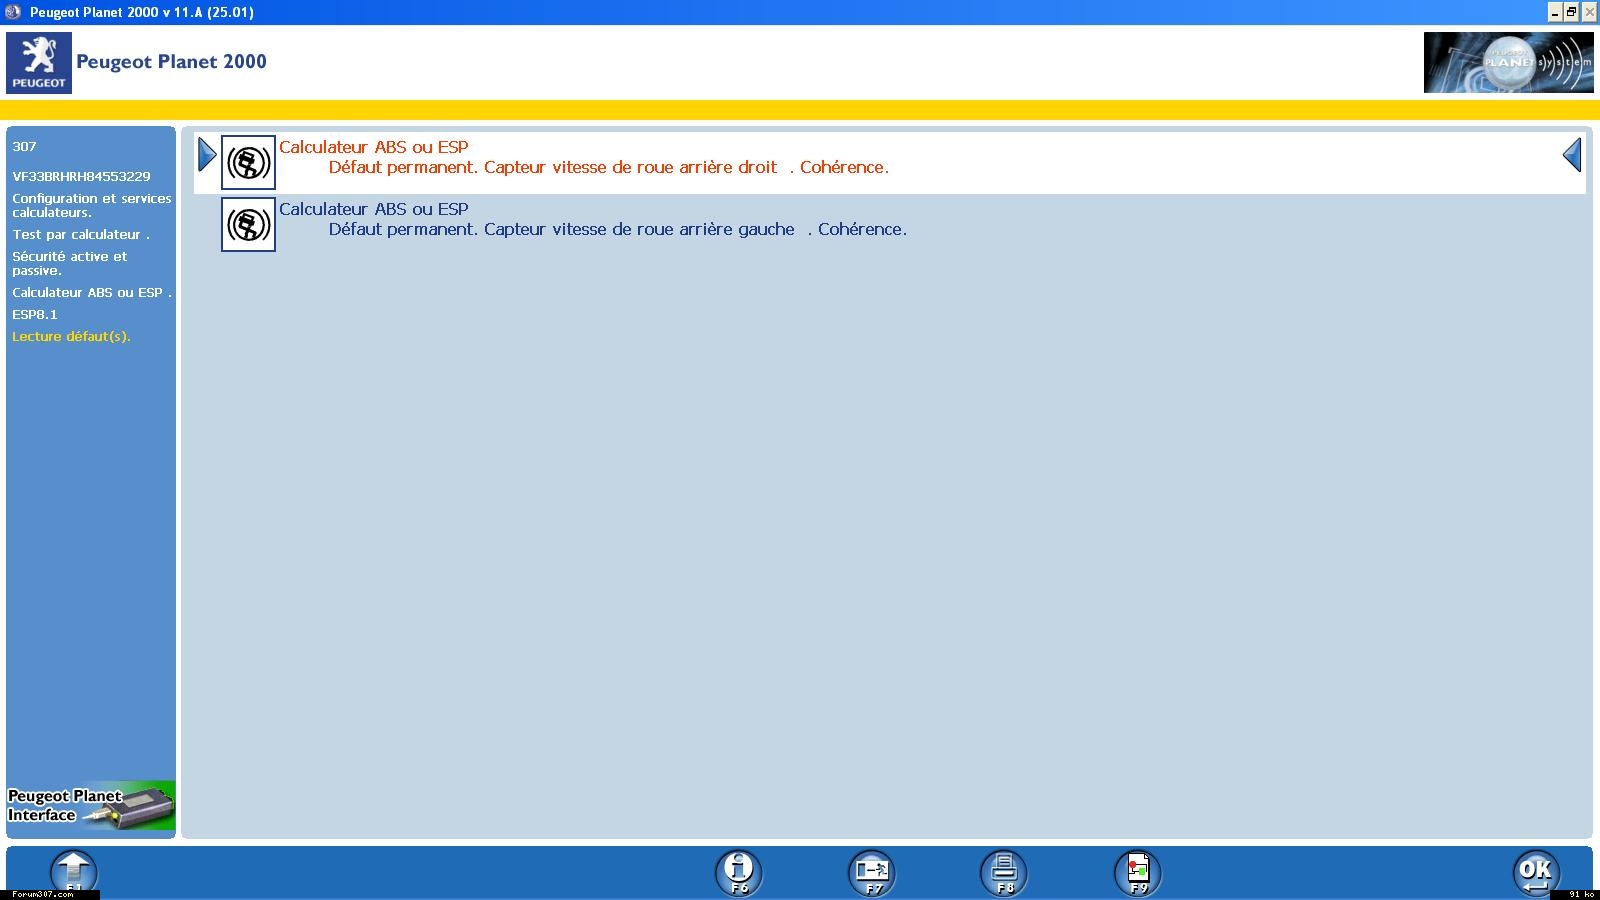
Task: Open the F9 document report icon
Action: point(1138,872)
